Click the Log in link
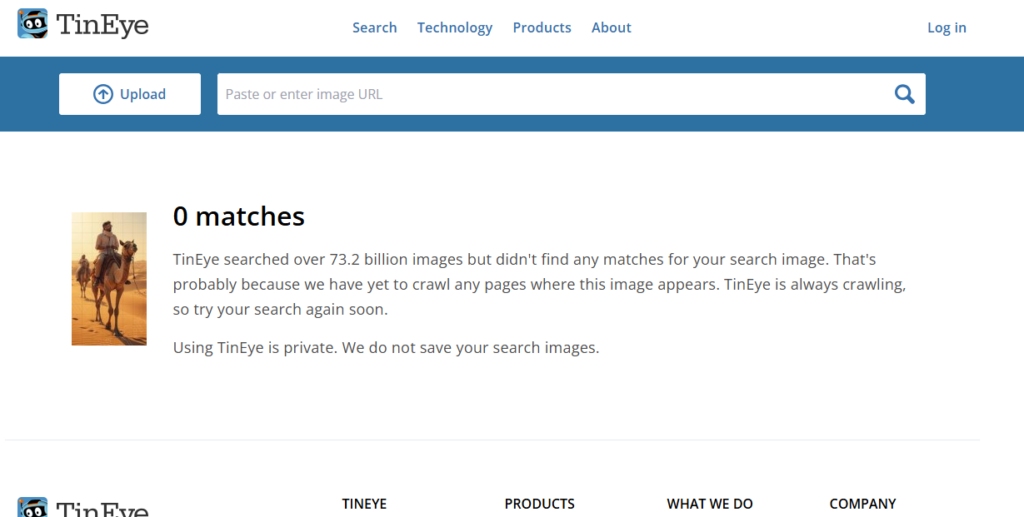This screenshot has height=517, width=1024. click(946, 28)
